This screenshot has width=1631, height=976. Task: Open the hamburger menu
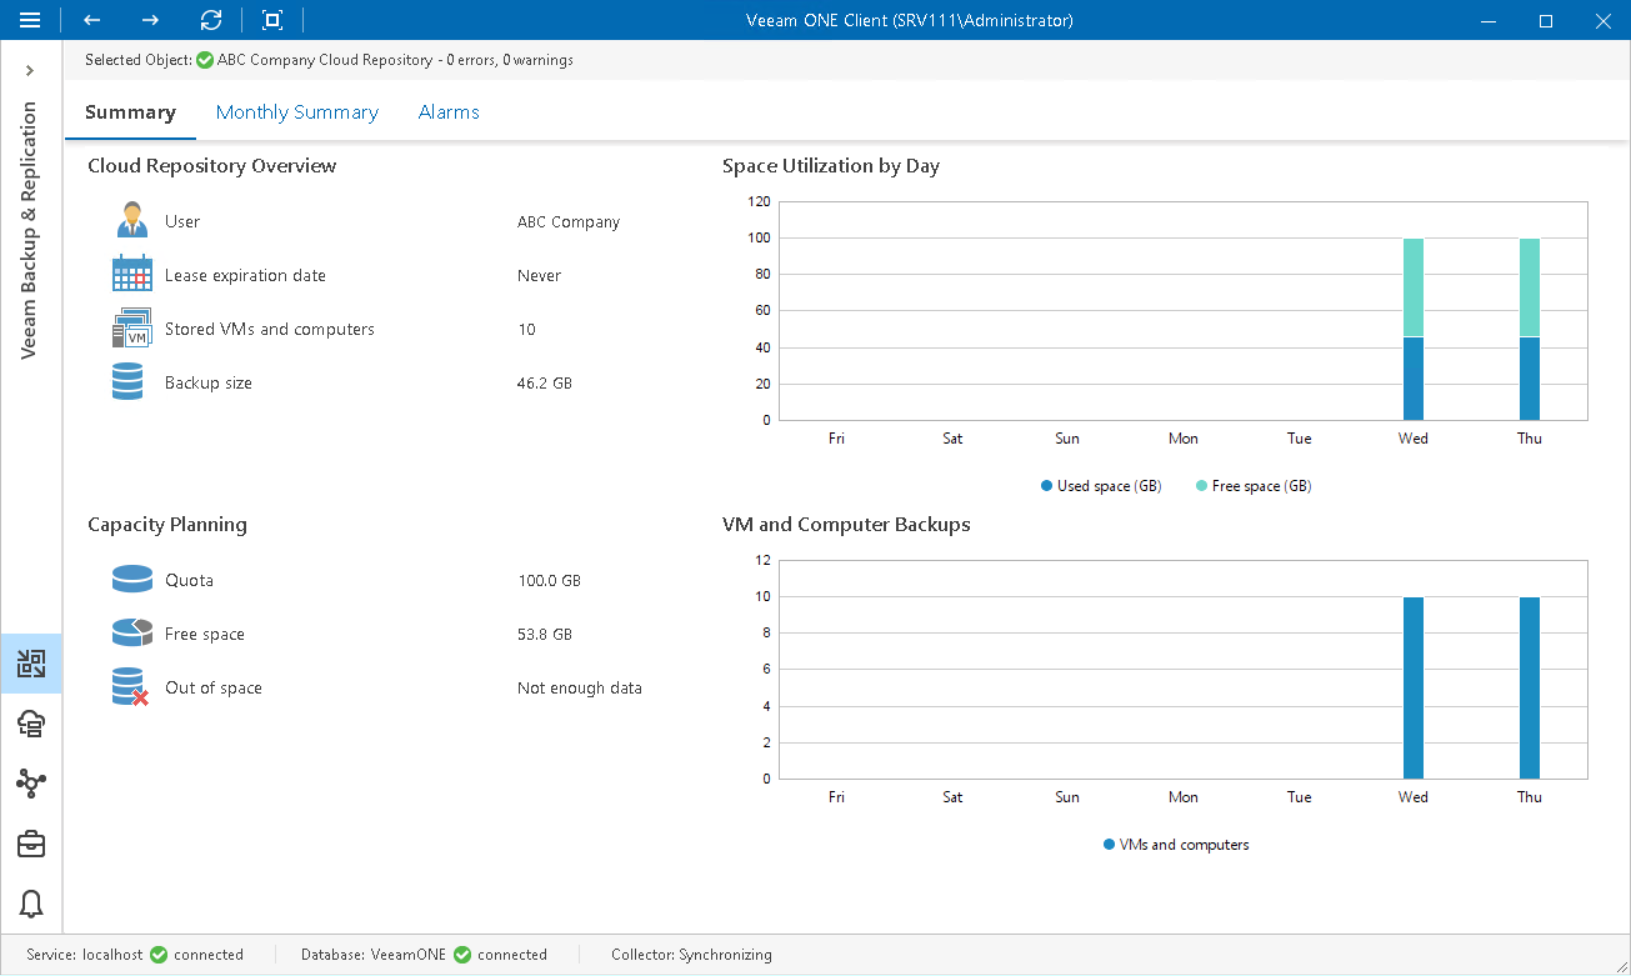tap(29, 20)
